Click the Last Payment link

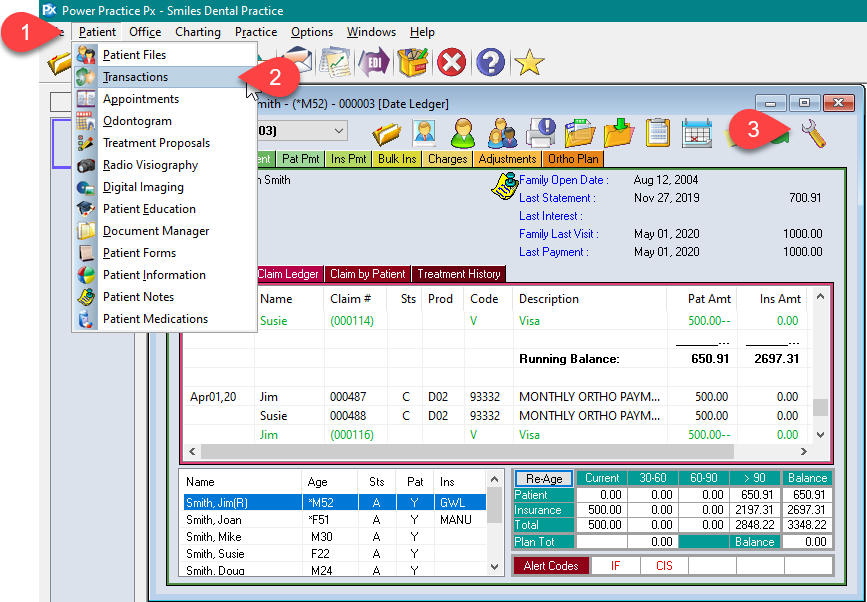pos(553,252)
